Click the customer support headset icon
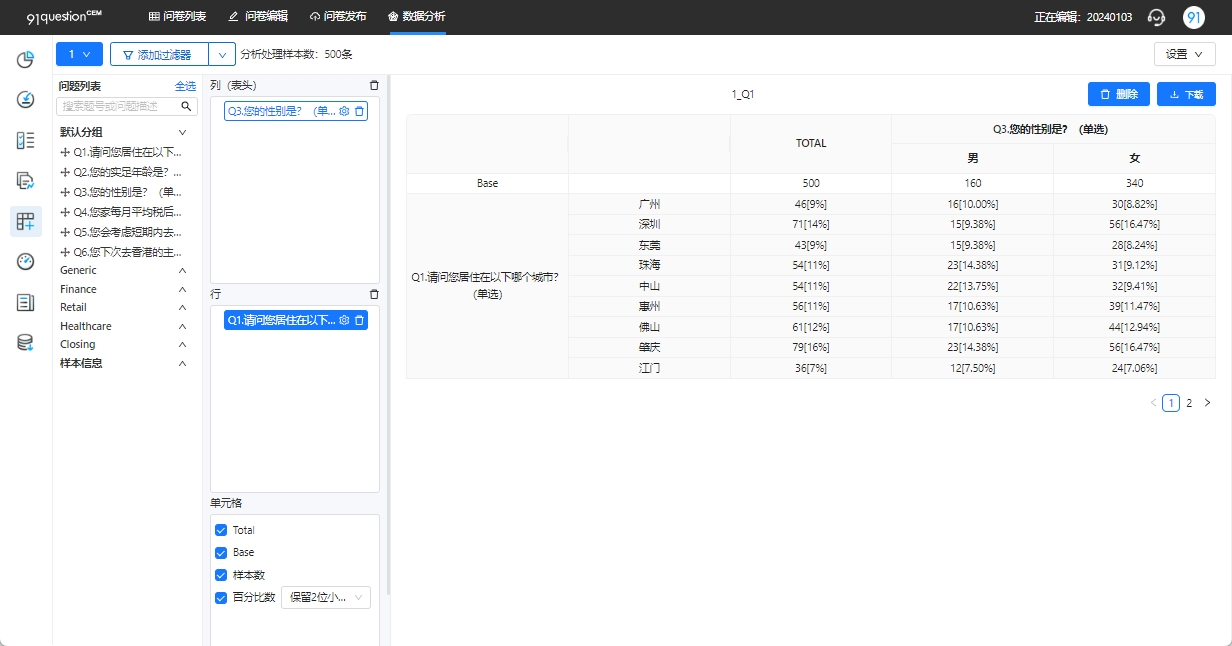 pyautogui.click(x=1157, y=17)
